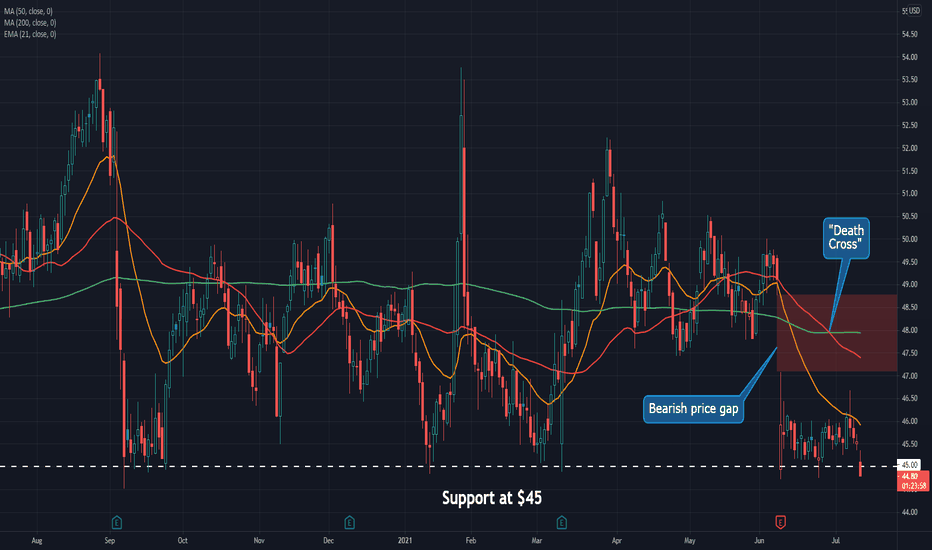Screen dimensions: 932x550
Task: Click the 44.00 price axis label
Action: 909,512
